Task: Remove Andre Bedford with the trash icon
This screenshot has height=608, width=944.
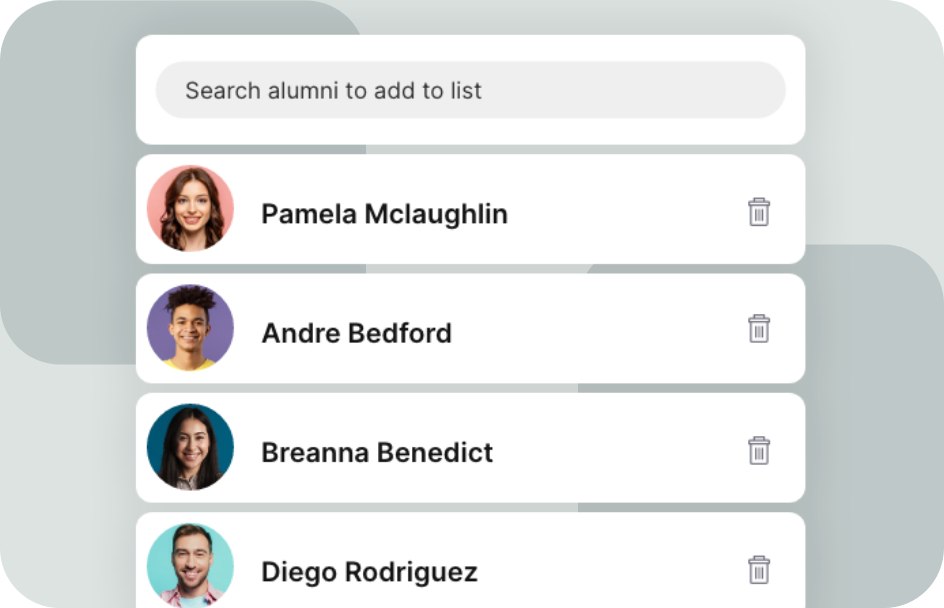Action: coord(759,329)
